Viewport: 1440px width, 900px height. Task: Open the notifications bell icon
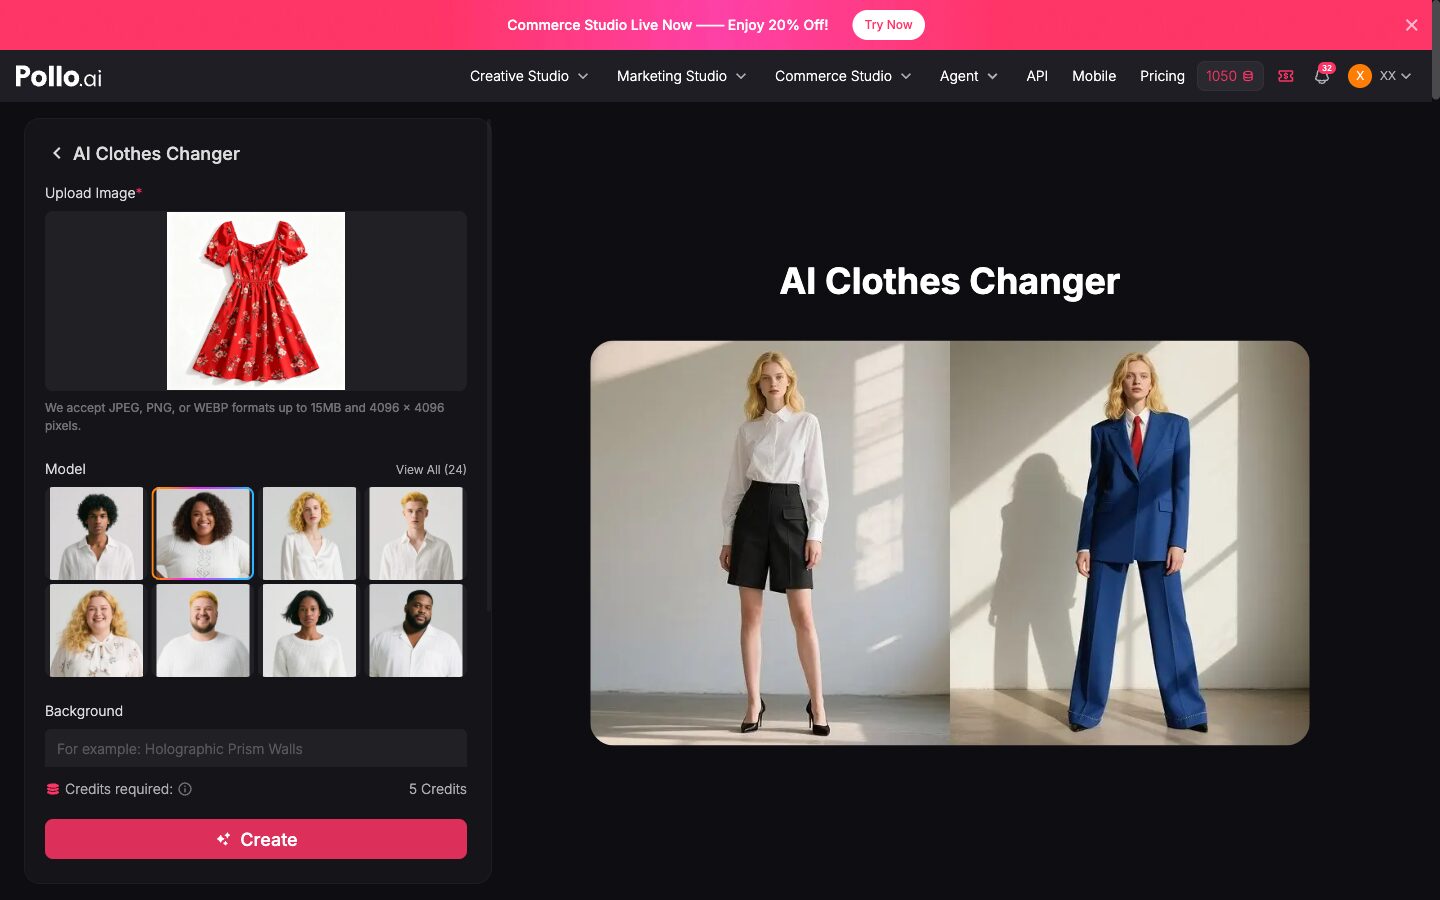click(1321, 76)
